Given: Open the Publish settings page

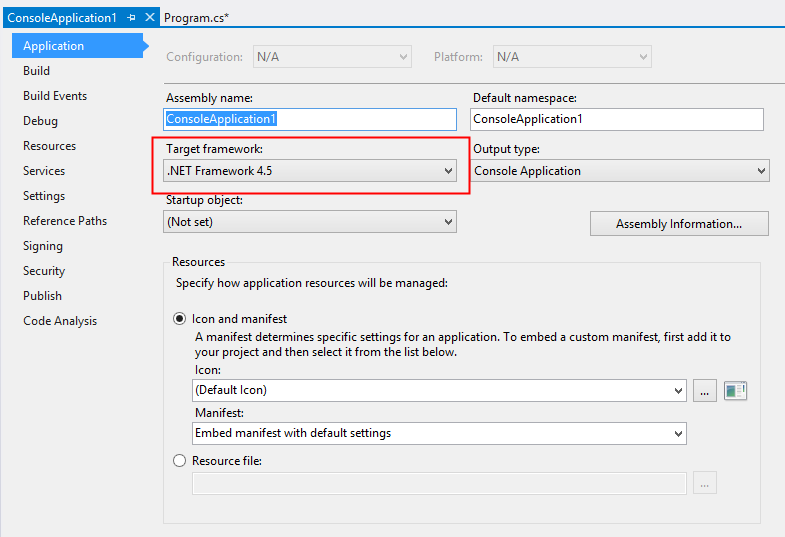Looking at the screenshot, I should (x=43, y=296).
